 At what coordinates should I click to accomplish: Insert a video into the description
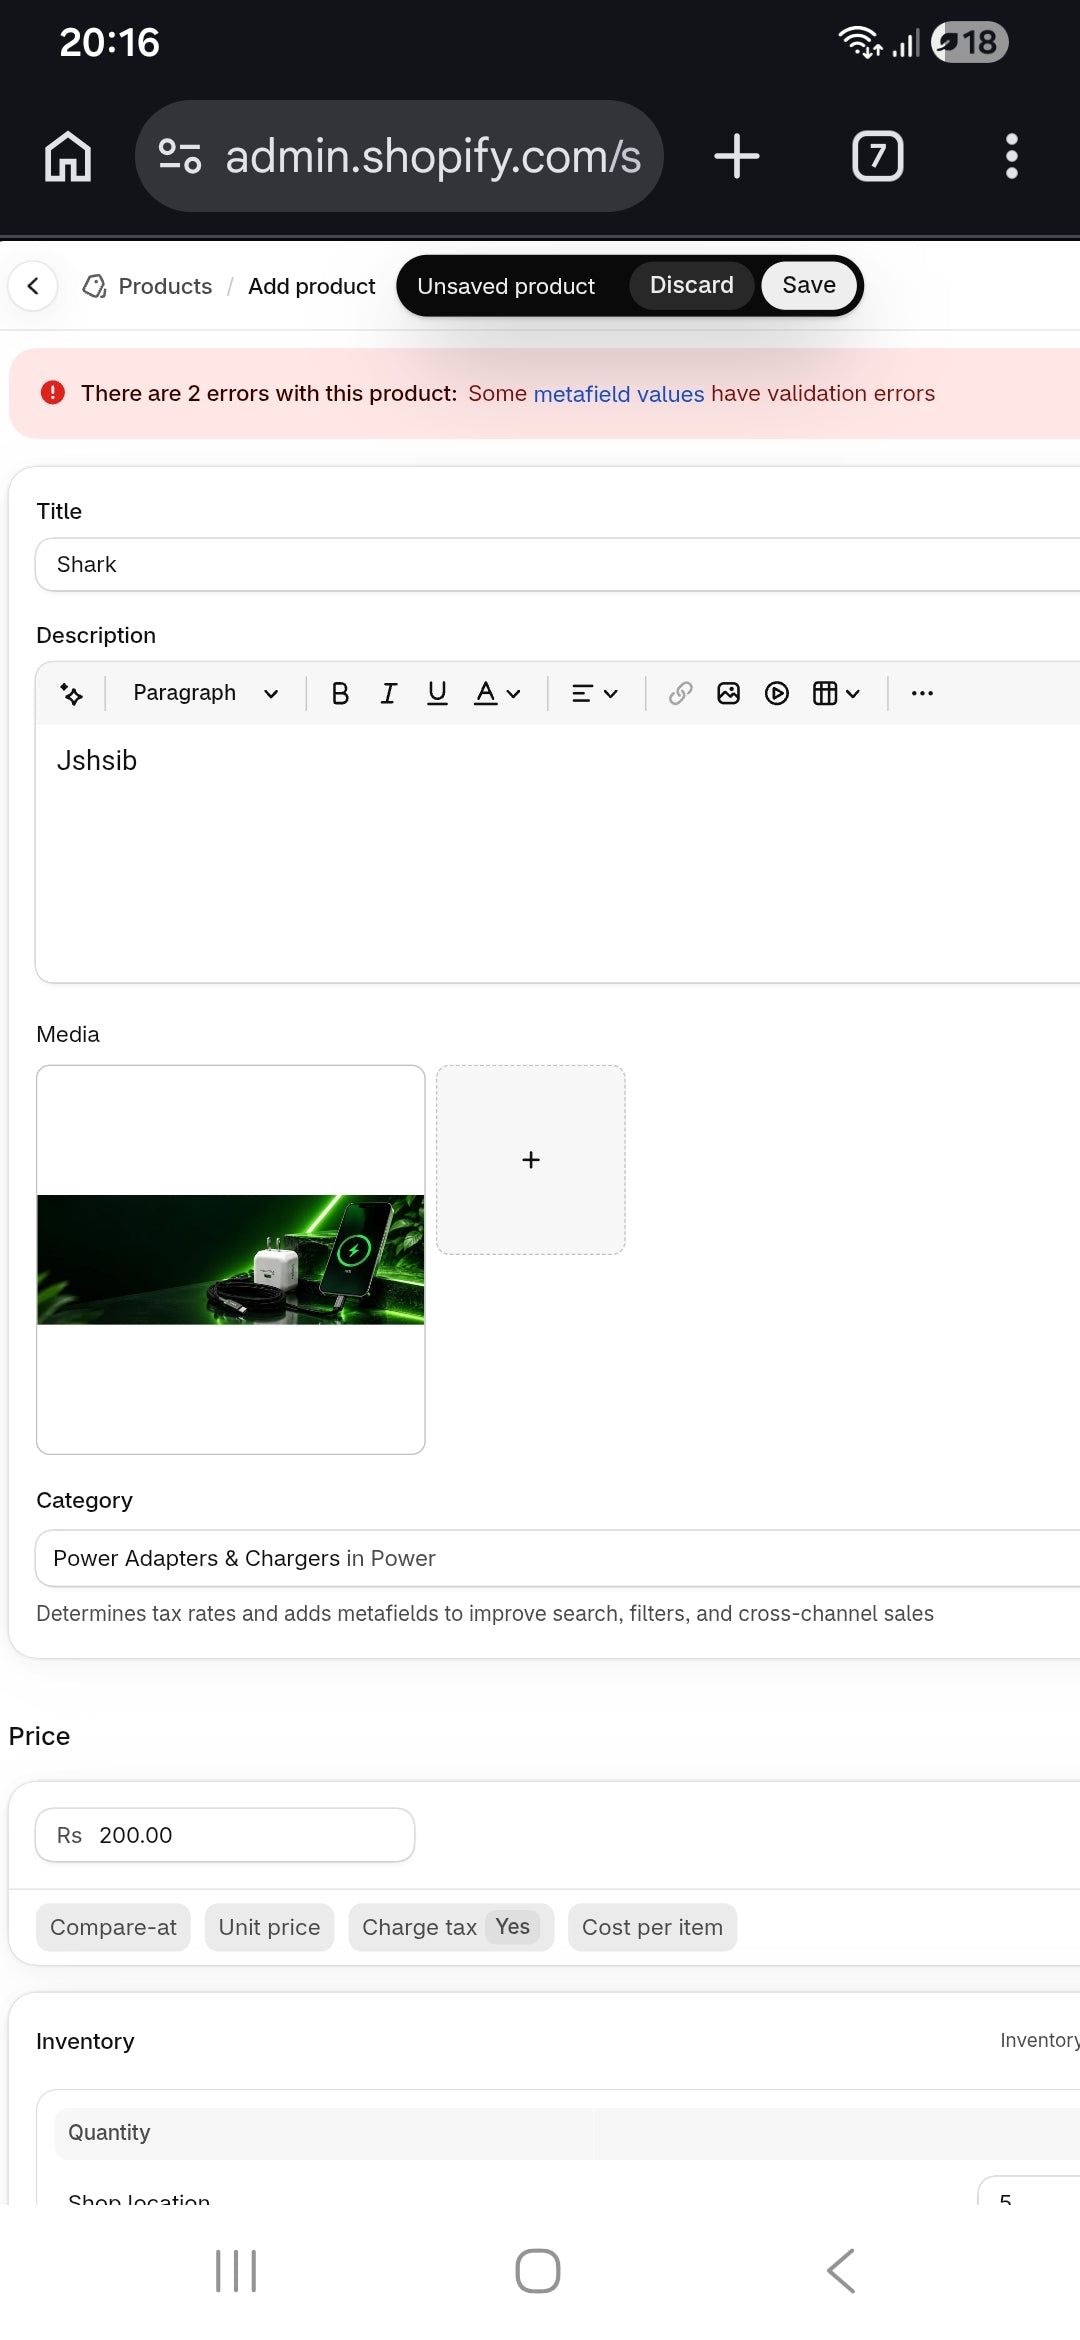pos(777,693)
